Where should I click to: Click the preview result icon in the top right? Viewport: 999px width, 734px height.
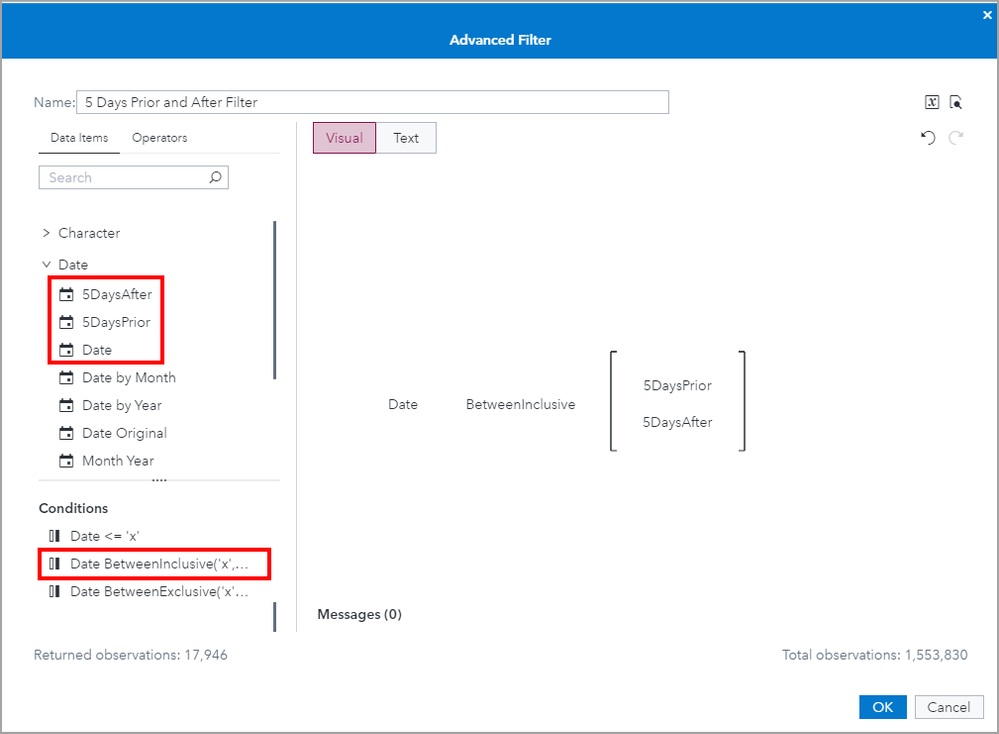[956, 102]
